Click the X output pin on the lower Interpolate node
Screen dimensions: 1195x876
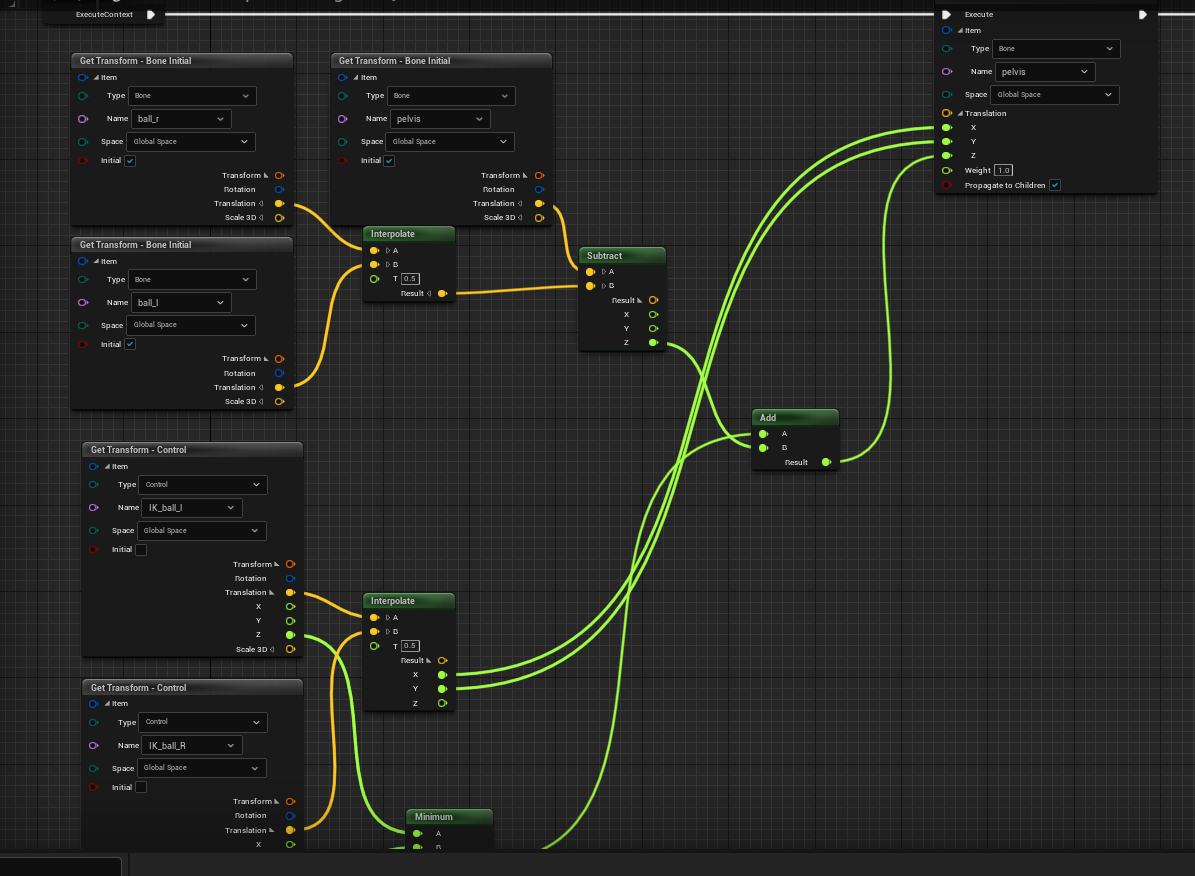(442, 675)
